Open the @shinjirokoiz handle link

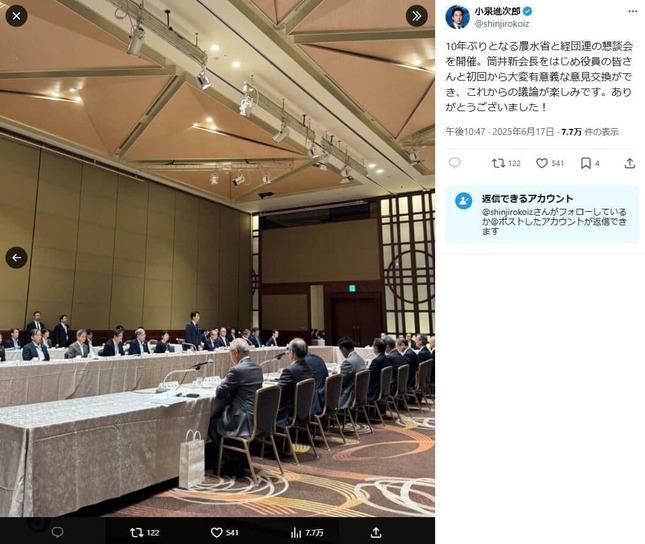click(502, 24)
